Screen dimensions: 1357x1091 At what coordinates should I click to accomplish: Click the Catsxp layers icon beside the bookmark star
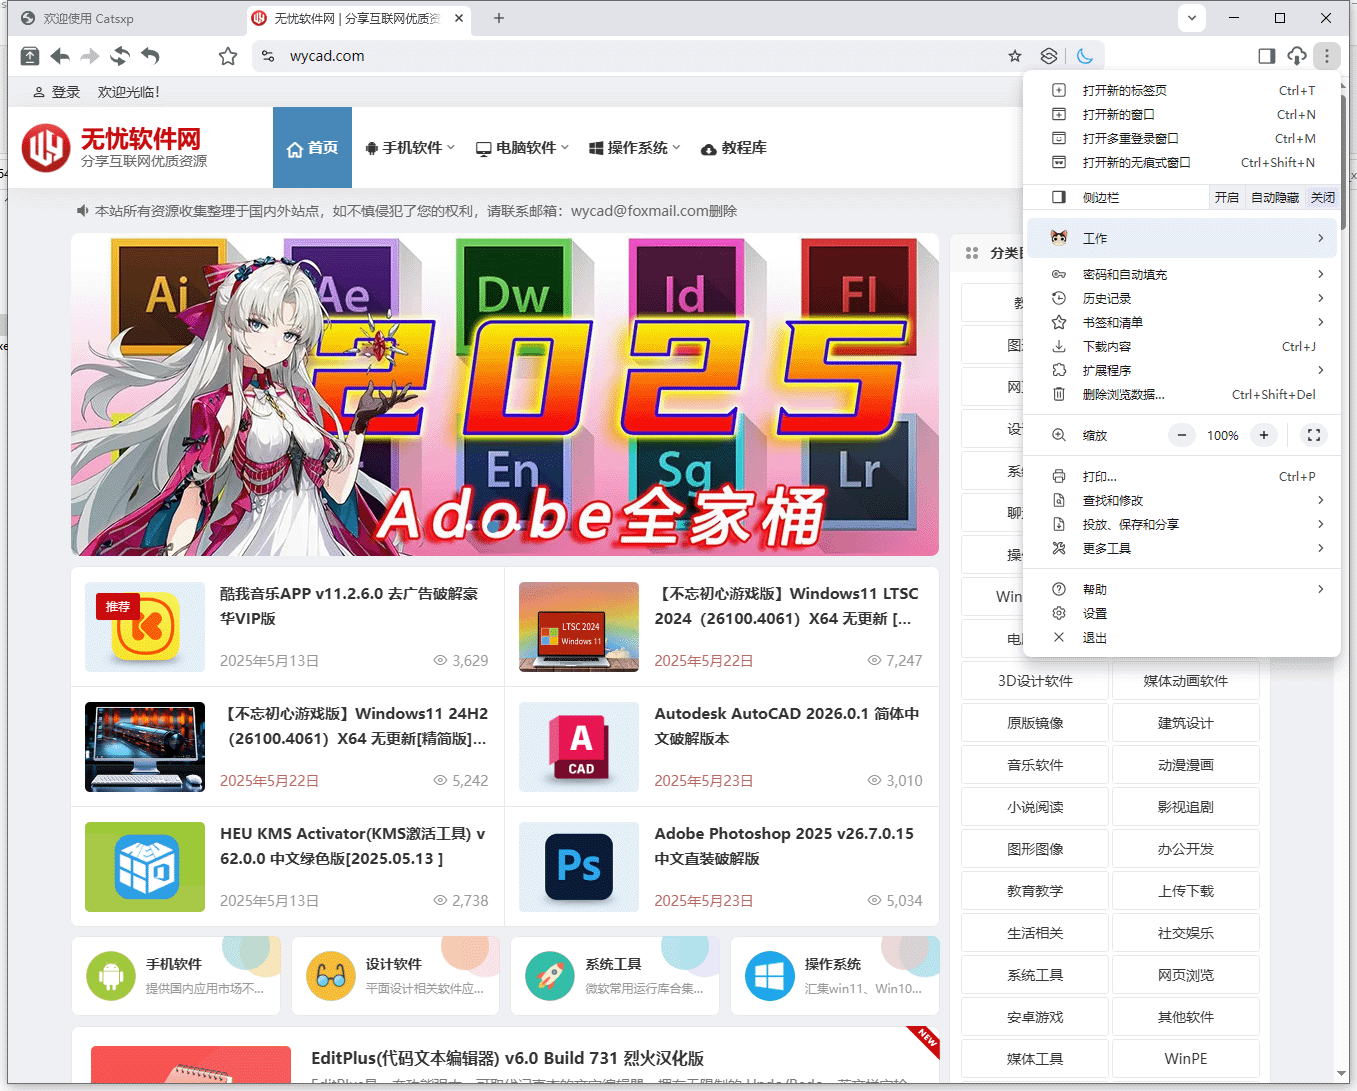(1048, 56)
